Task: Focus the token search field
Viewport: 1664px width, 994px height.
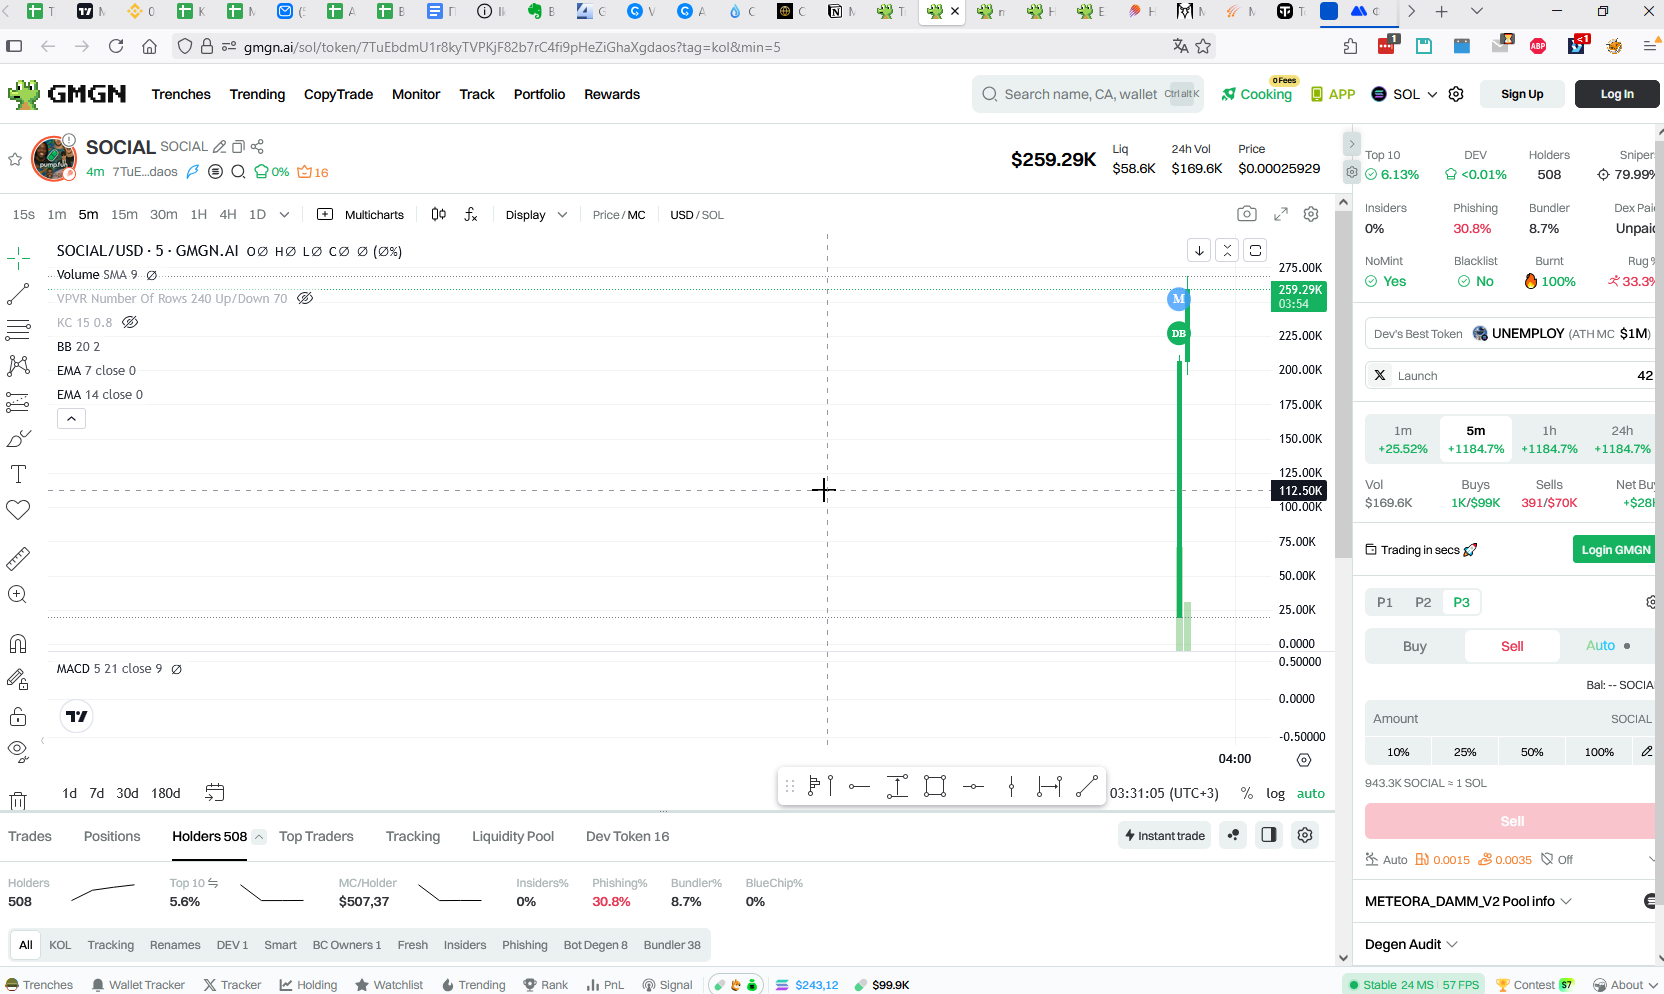Action: tap(1088, 94)
